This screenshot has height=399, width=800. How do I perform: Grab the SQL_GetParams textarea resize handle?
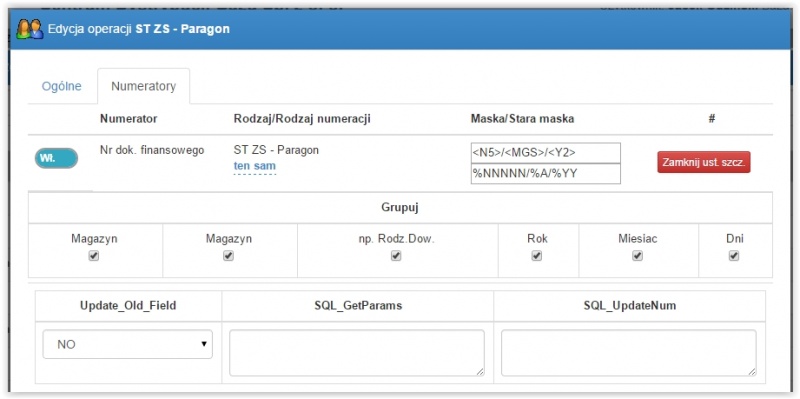tap(480, 372)
